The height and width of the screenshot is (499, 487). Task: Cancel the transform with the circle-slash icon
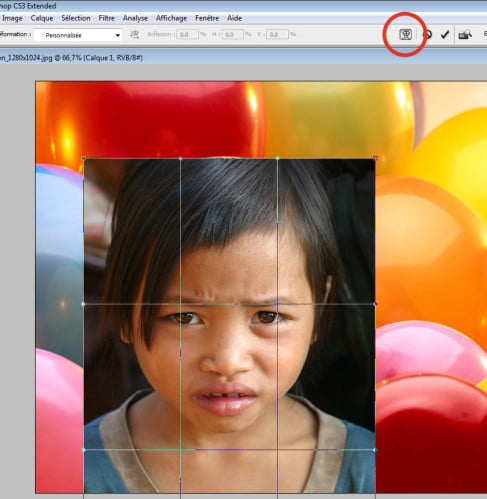coord(428,34)
